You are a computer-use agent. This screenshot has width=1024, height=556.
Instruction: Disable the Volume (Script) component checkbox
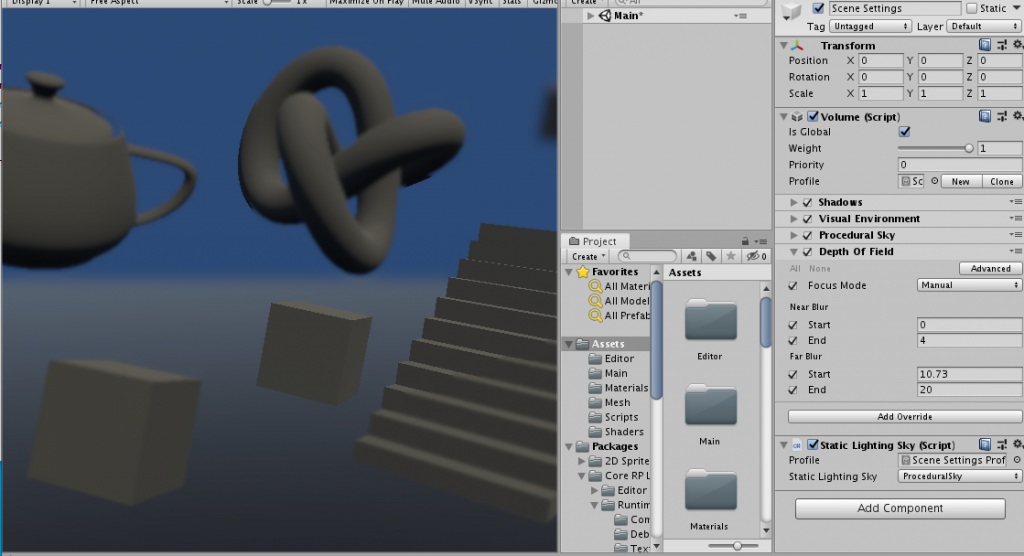pyautogui.click(x=813, y=116)
